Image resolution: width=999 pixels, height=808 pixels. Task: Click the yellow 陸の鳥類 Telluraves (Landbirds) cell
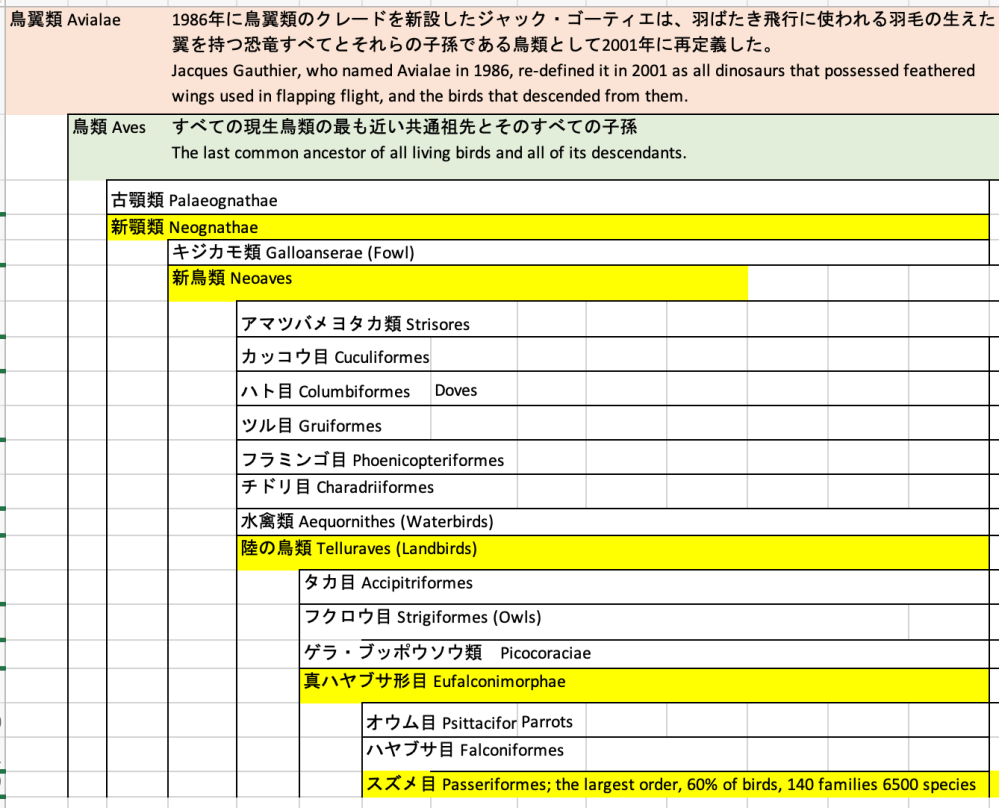(358, 548)
